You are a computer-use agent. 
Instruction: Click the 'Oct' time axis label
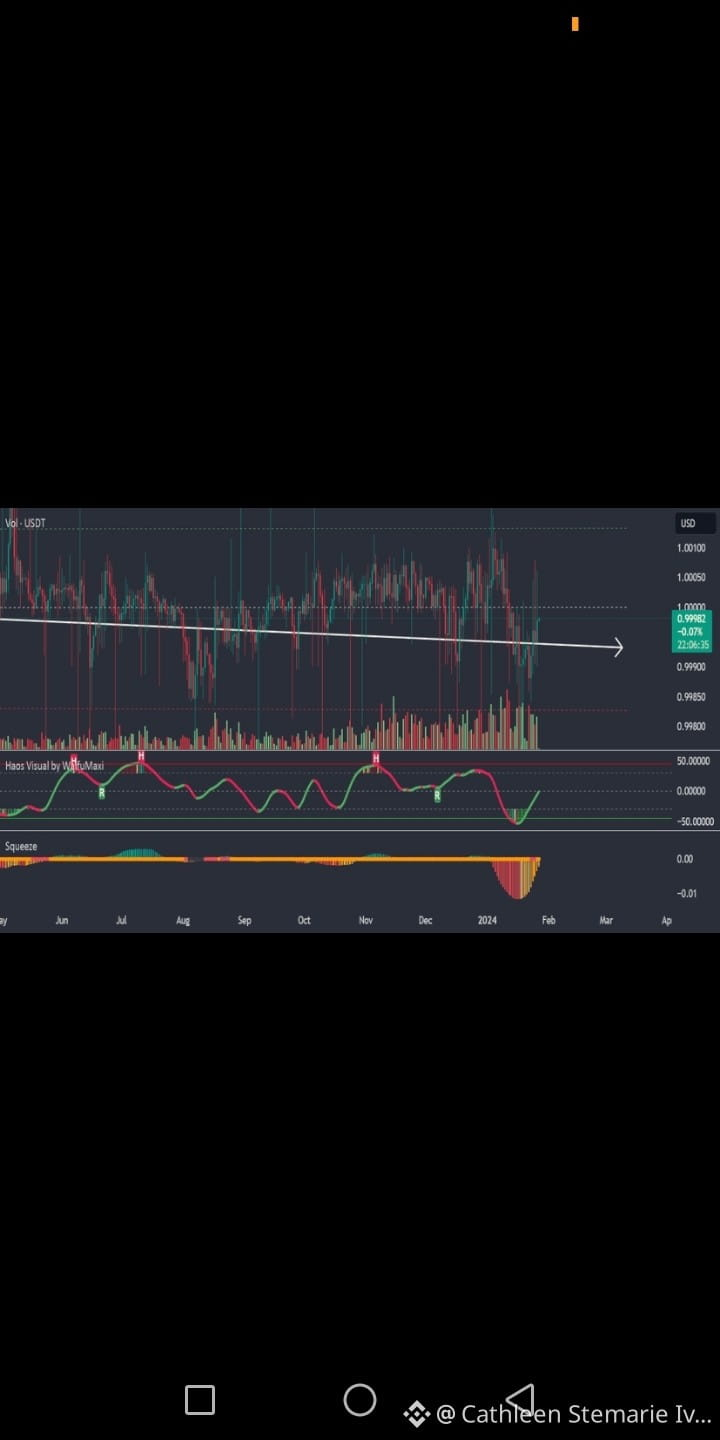(x=304, y=920)
